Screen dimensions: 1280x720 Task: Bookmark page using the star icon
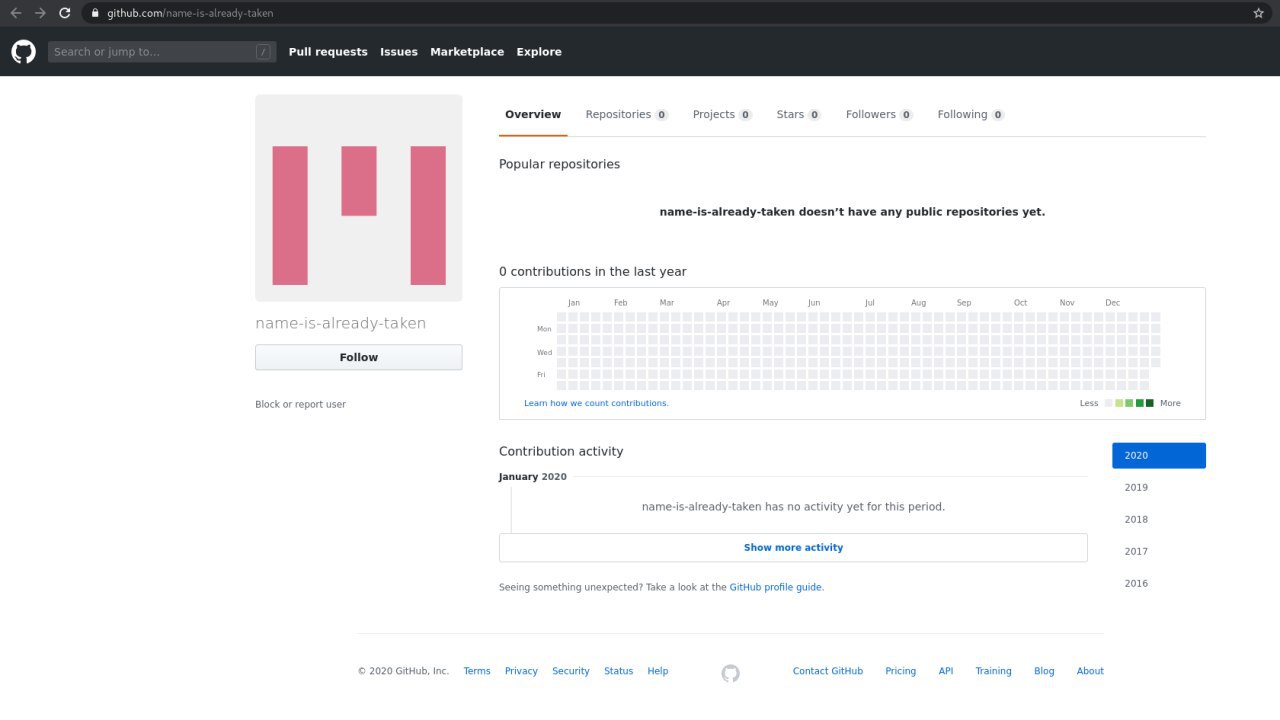coord(1258,13)
